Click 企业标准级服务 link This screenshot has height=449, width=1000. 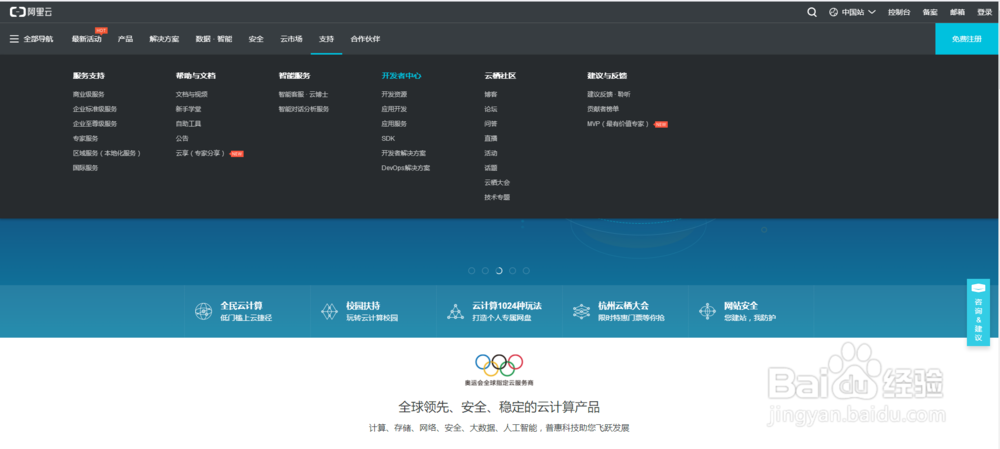[95, 109]
